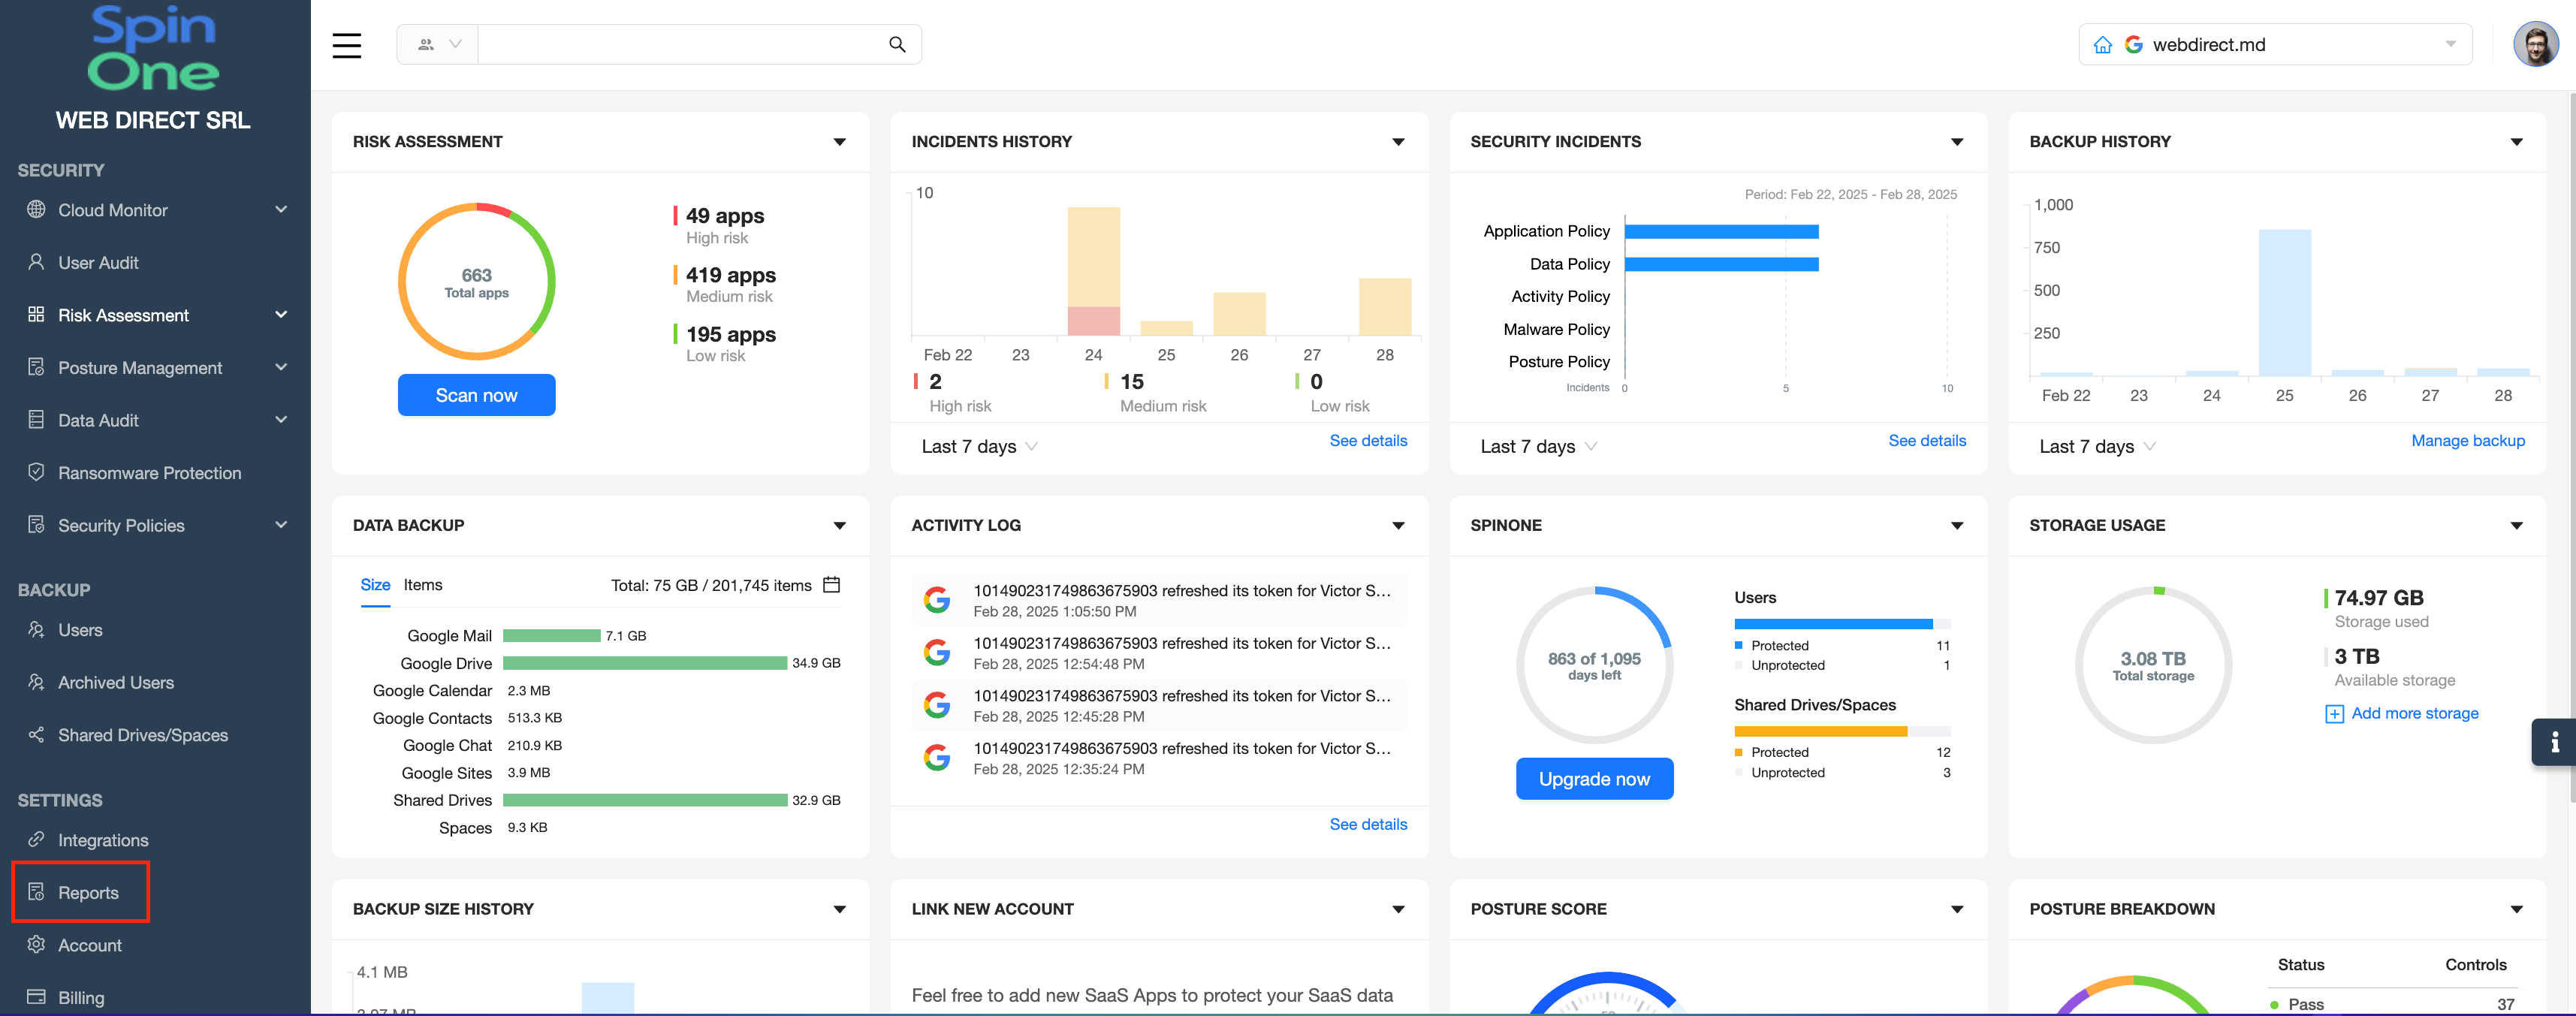Open the user profile avatar
Image resolution: width=2576 pixels, height=1016 pixels.
coord(2535,45)
